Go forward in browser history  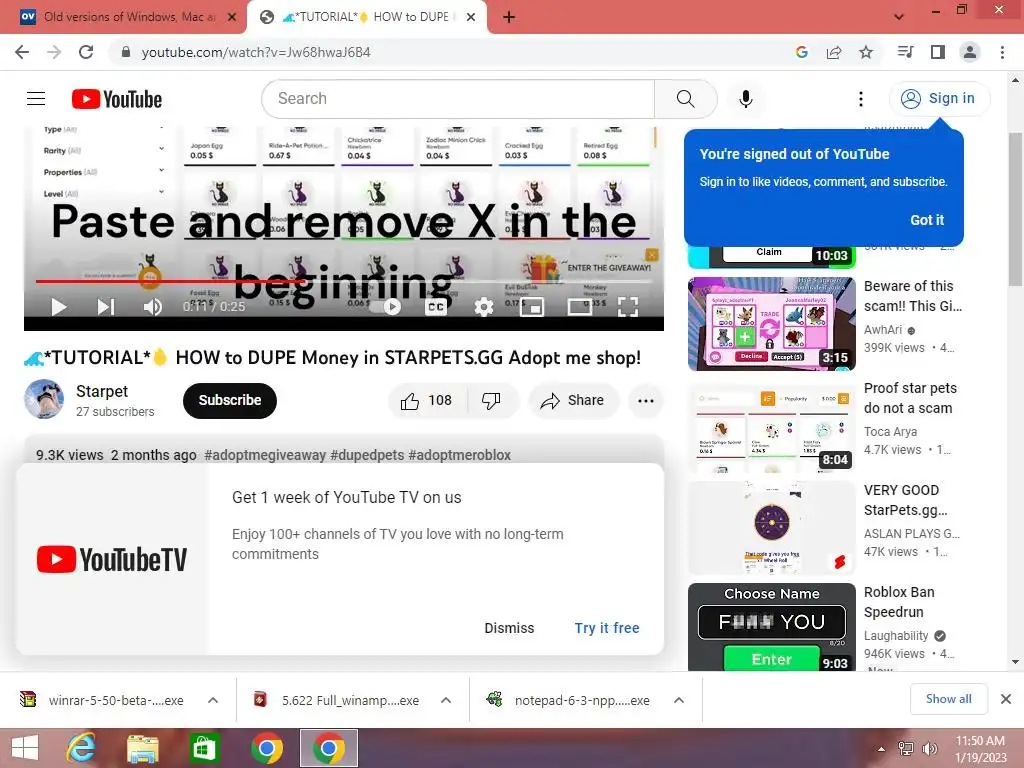(54, 52)
